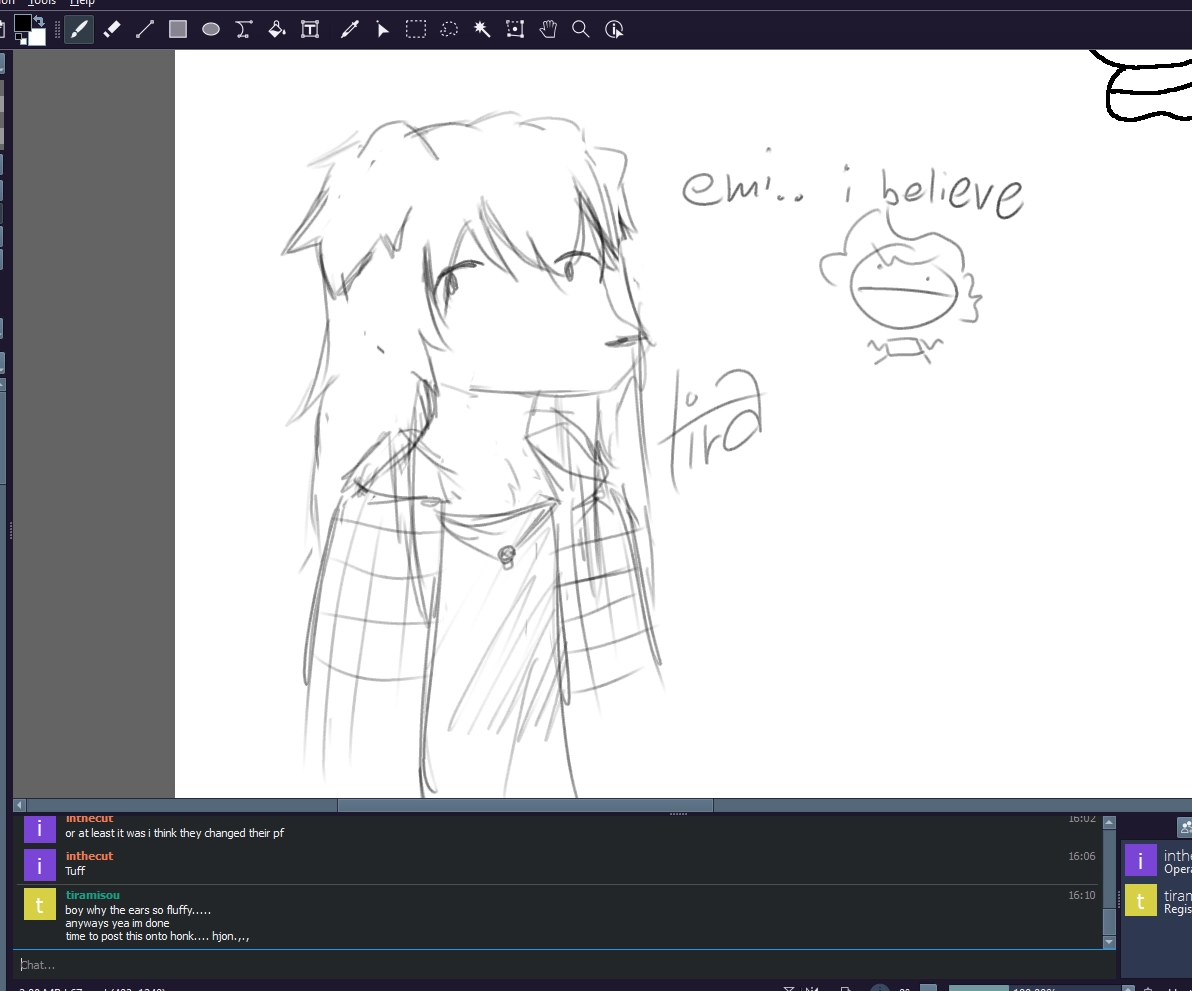Click the message 'anyways yea im done'

(x=117, y=923)
